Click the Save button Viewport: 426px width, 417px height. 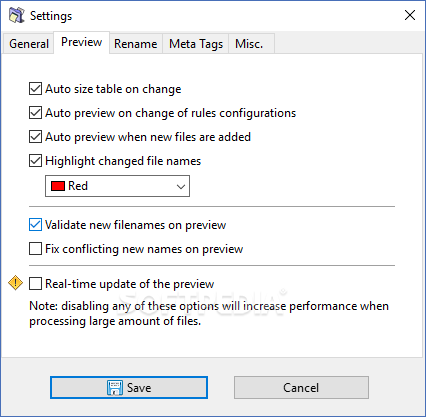tap(129, 388)
